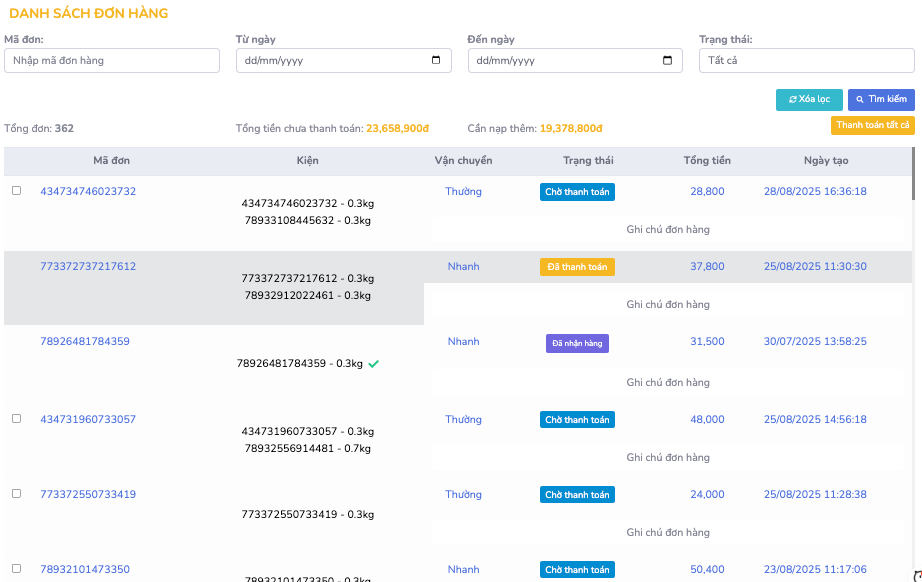Click the Đã nhận hàng status badge
The width and height of the screenshot is (922, 582).
tap(577, 343)
